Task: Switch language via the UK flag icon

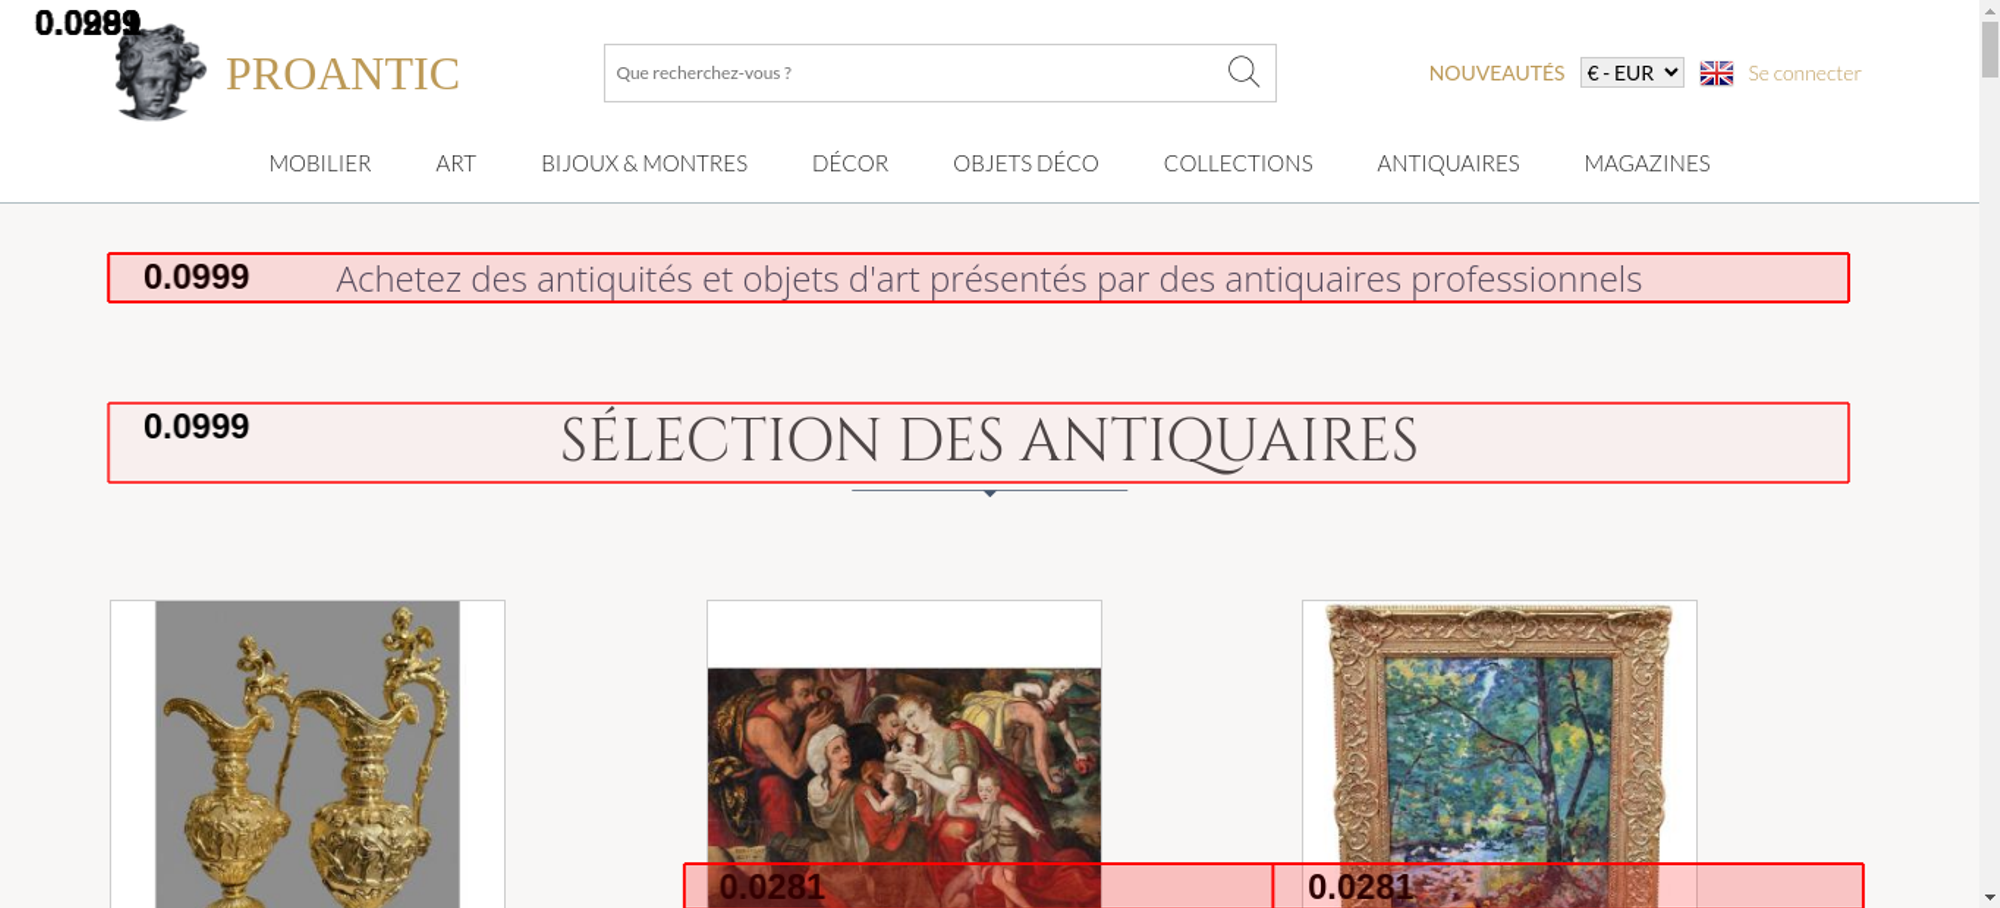Action: [x=1716, y=73]
